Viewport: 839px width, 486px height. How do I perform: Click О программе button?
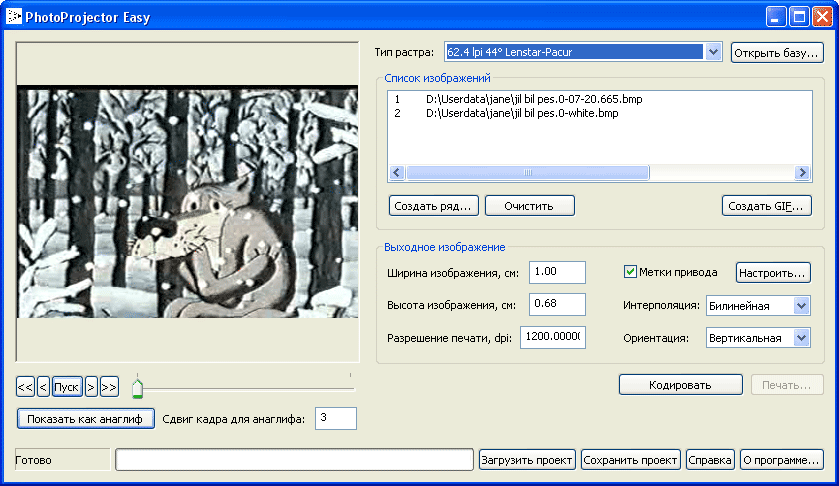click(782, 460)
